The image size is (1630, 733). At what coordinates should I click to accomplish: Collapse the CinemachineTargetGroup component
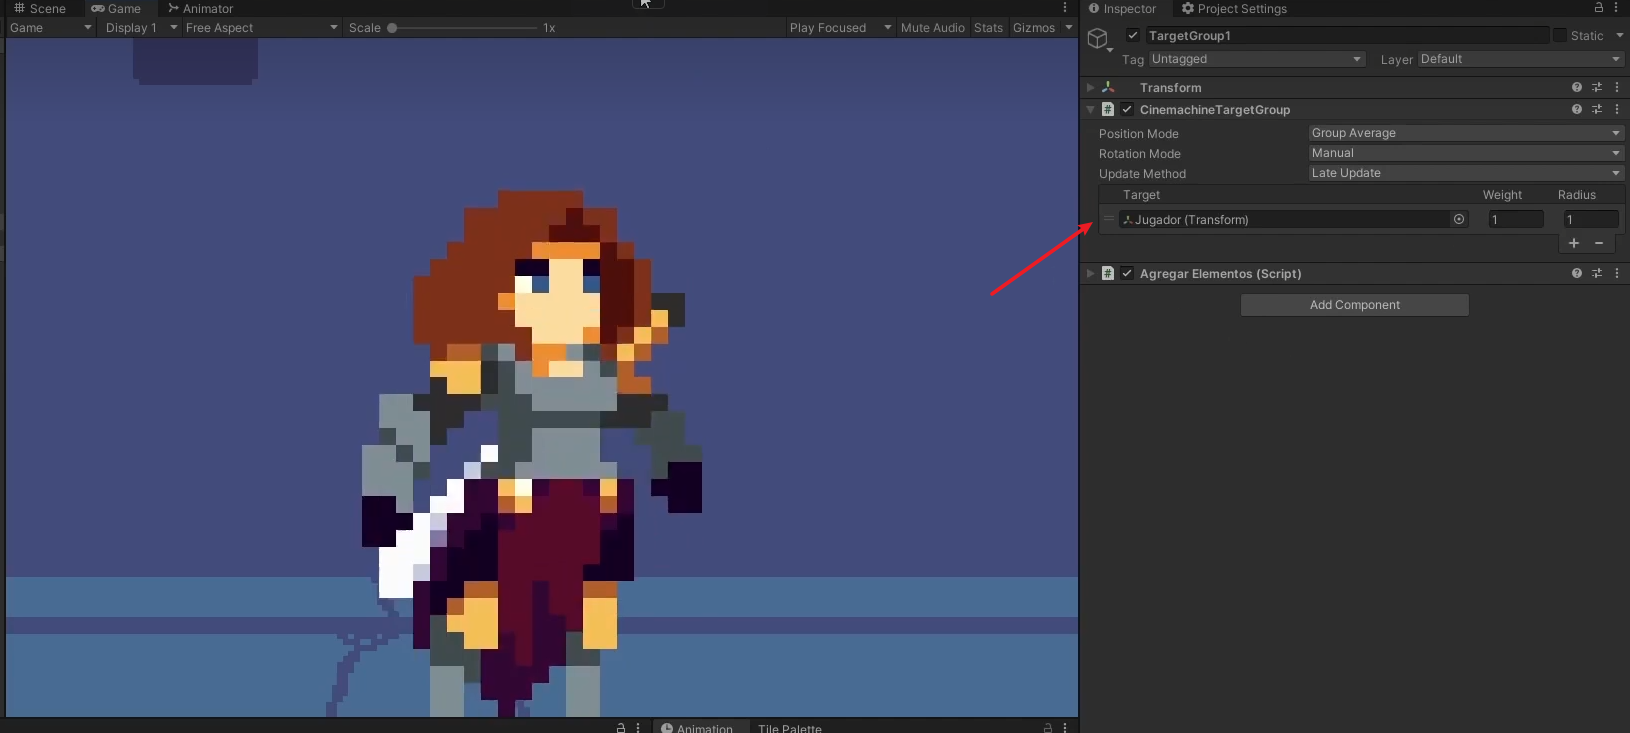click(x=1090, y=109)
